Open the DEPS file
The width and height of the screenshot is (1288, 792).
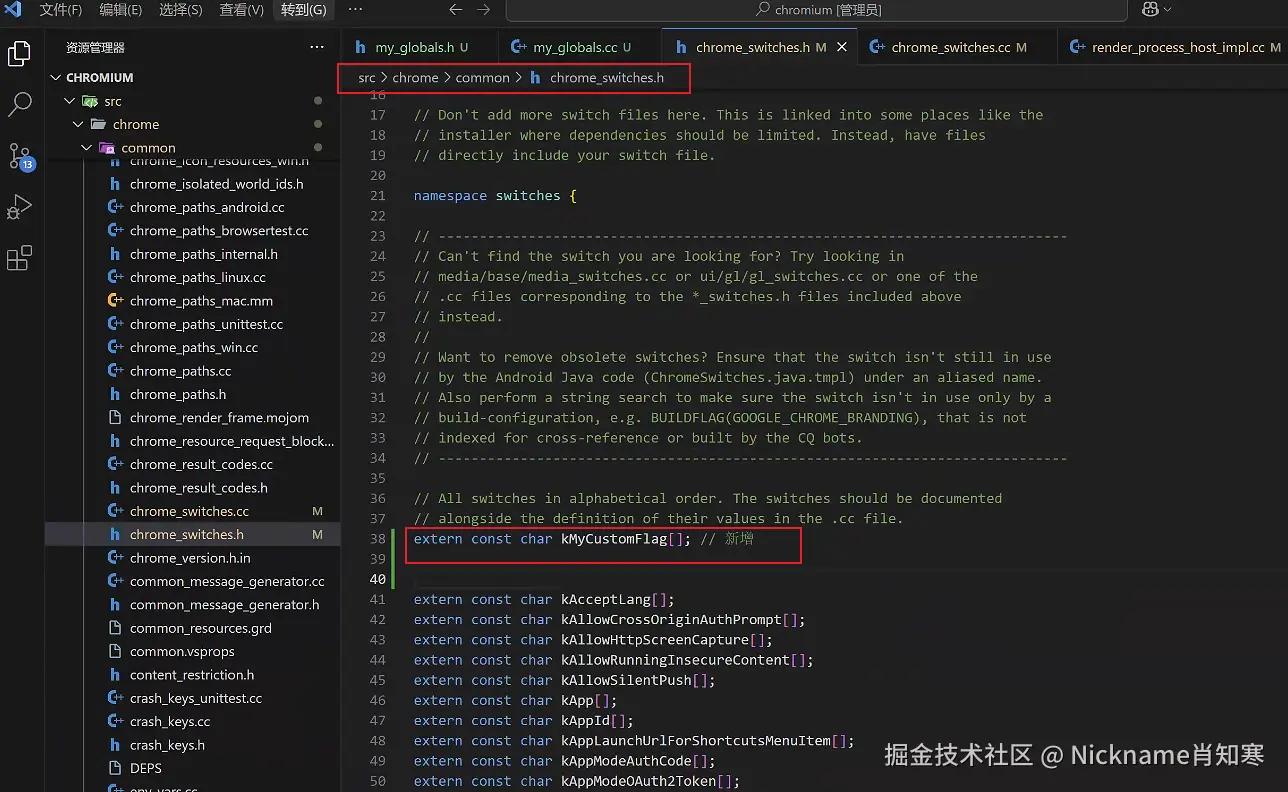tap(146, 768)
